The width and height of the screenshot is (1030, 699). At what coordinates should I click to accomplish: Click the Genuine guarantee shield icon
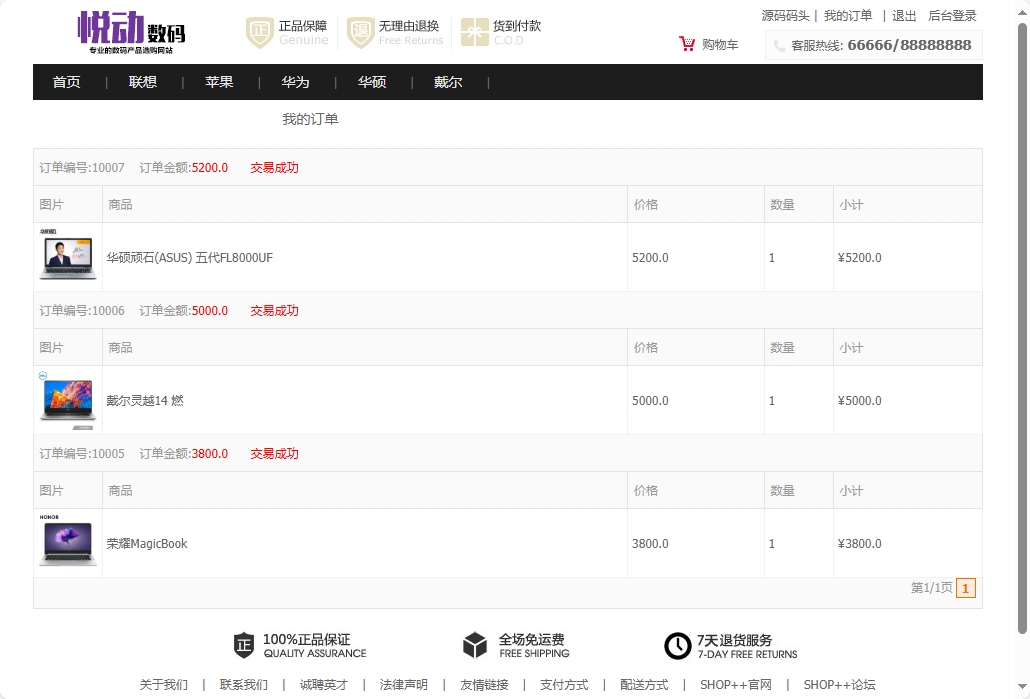coord(260,33)
